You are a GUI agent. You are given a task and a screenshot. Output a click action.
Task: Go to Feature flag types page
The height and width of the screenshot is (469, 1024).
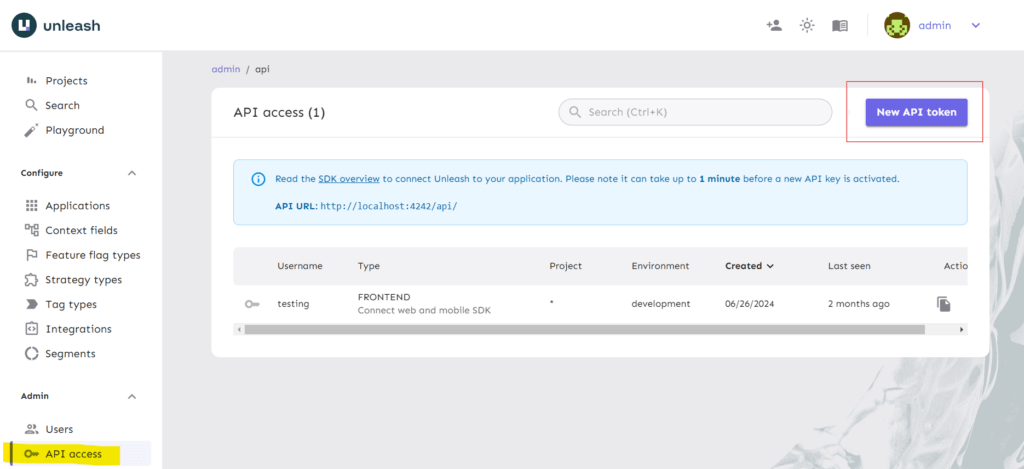92,255
